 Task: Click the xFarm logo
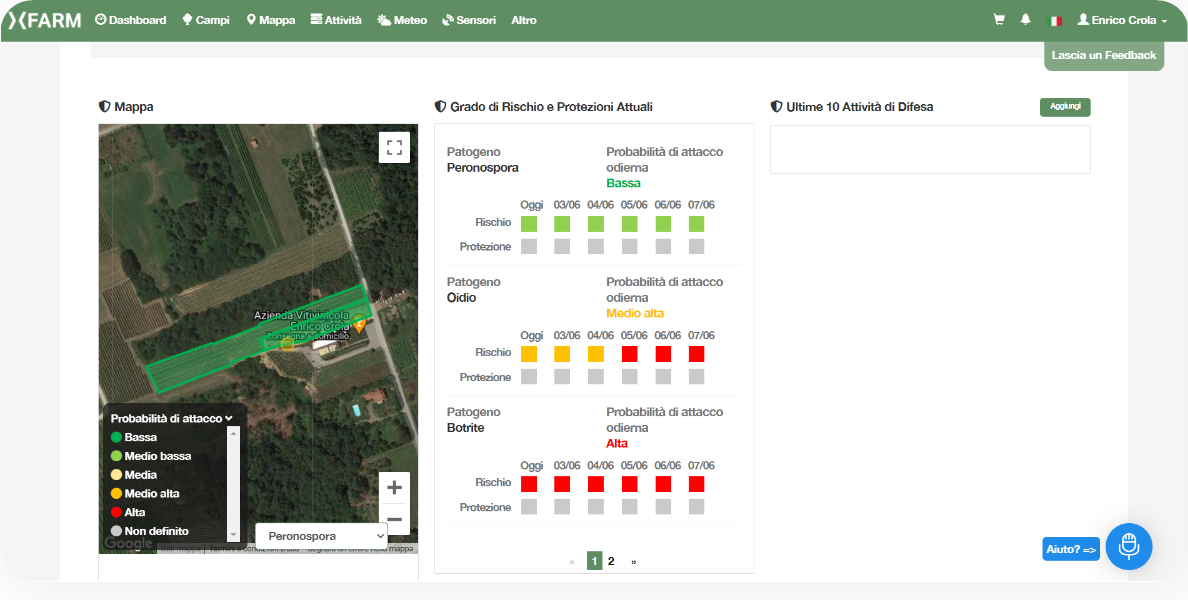[x=45, y=20]
